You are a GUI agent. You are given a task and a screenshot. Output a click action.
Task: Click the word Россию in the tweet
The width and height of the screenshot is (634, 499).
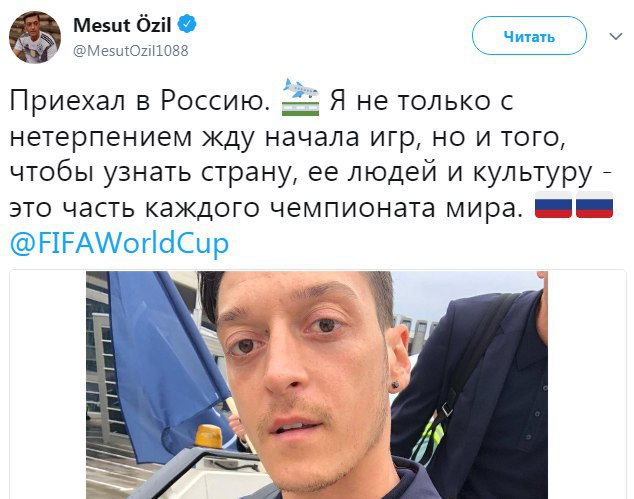215,100
